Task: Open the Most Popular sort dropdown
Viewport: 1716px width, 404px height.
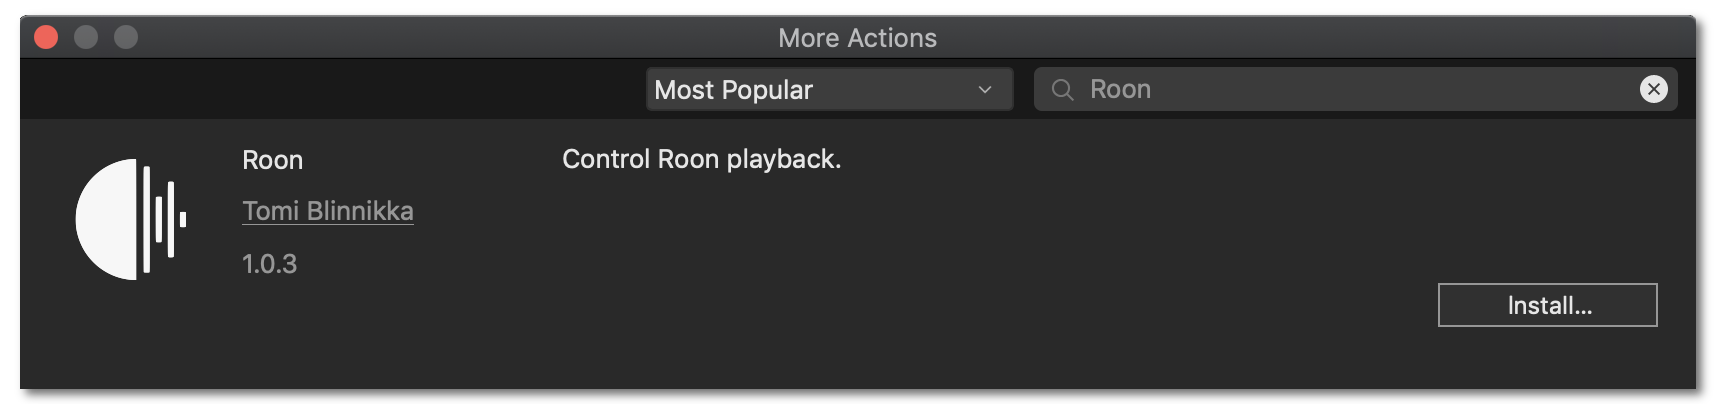Action: tap(829, 89)
